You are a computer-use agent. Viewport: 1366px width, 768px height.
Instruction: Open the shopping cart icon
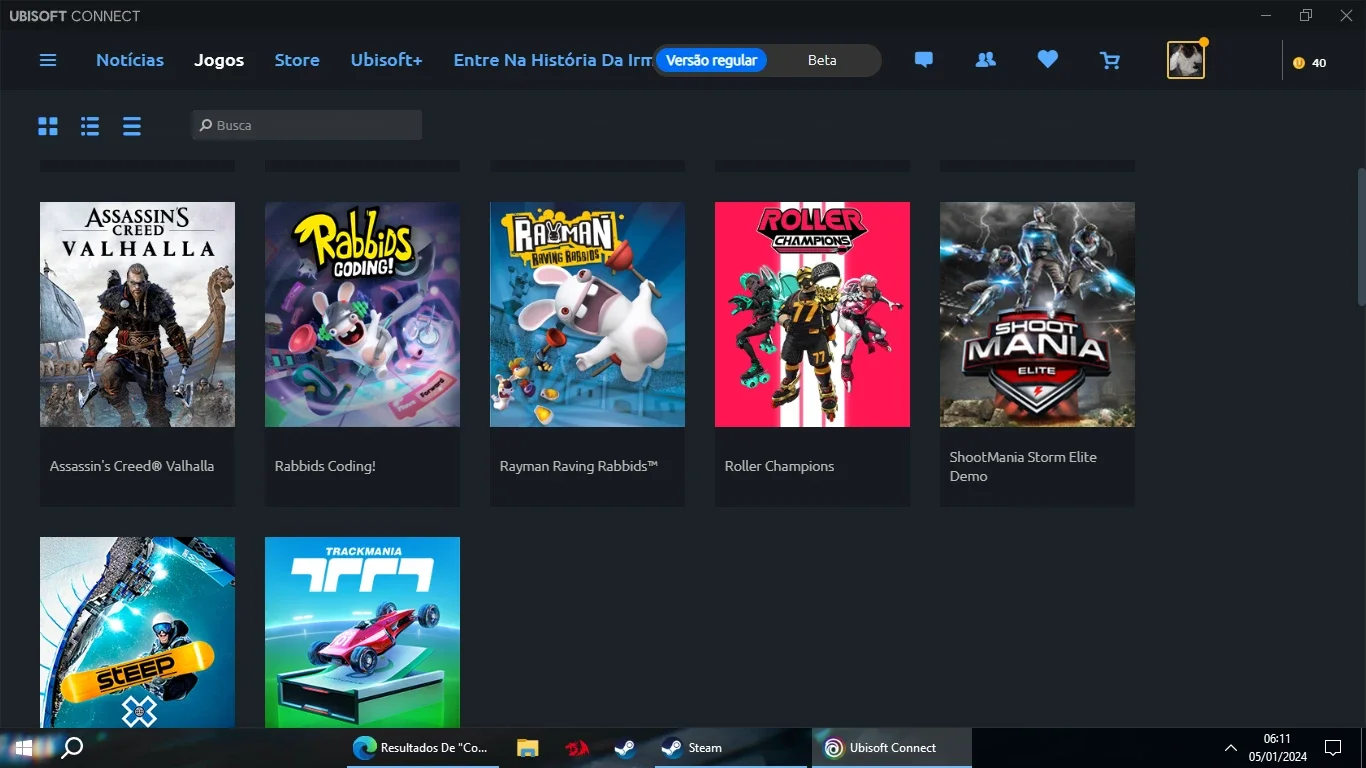1110,61
